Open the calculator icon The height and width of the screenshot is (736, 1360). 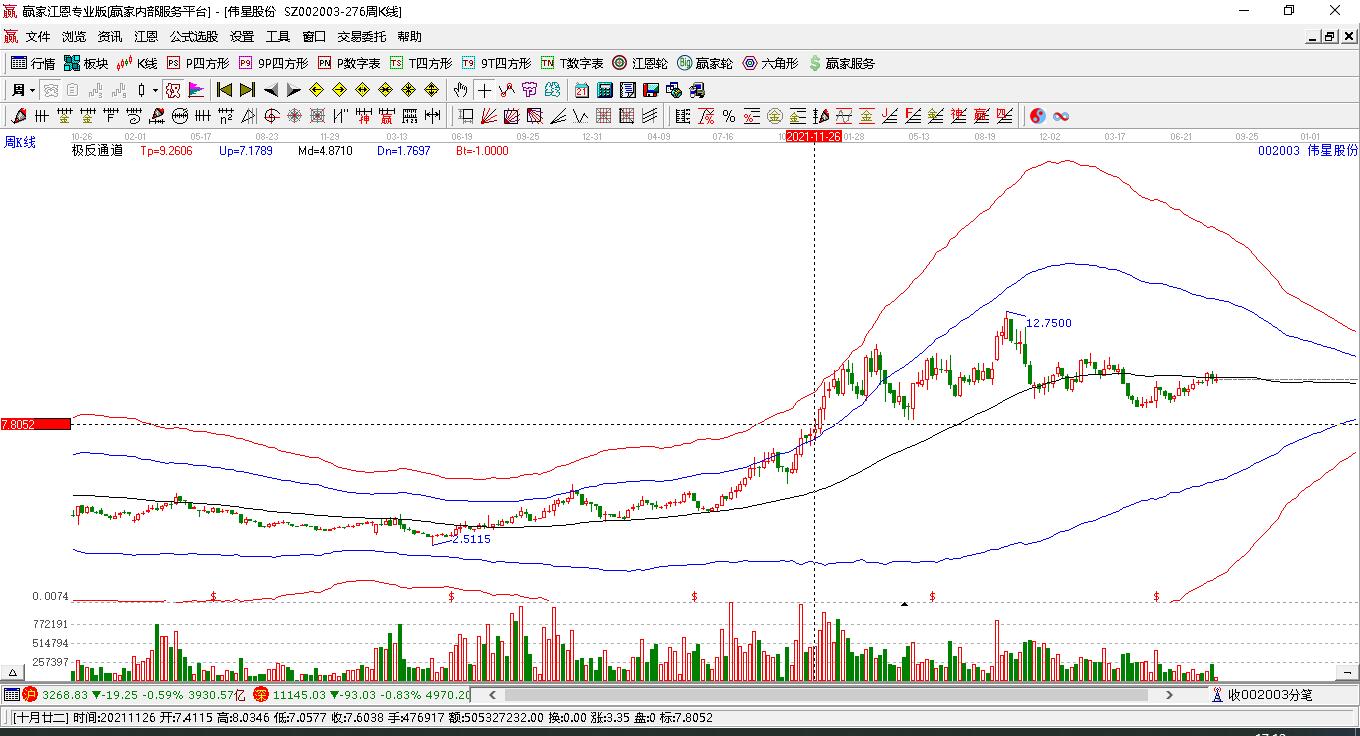pyautogui.click(x=605, y=90)
